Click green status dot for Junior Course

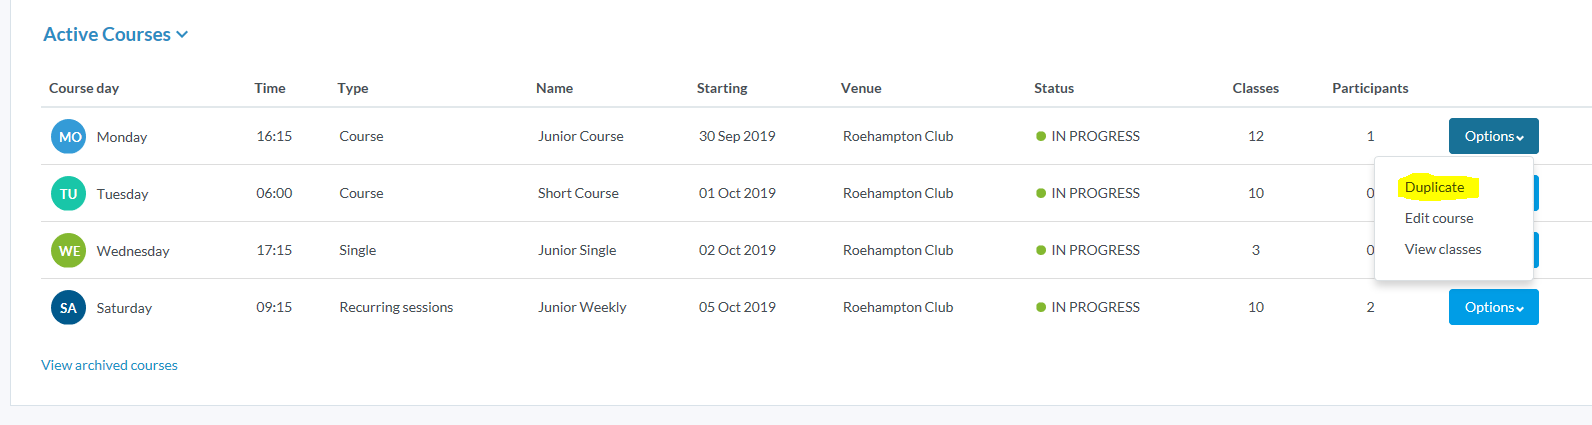(1041, 137)
